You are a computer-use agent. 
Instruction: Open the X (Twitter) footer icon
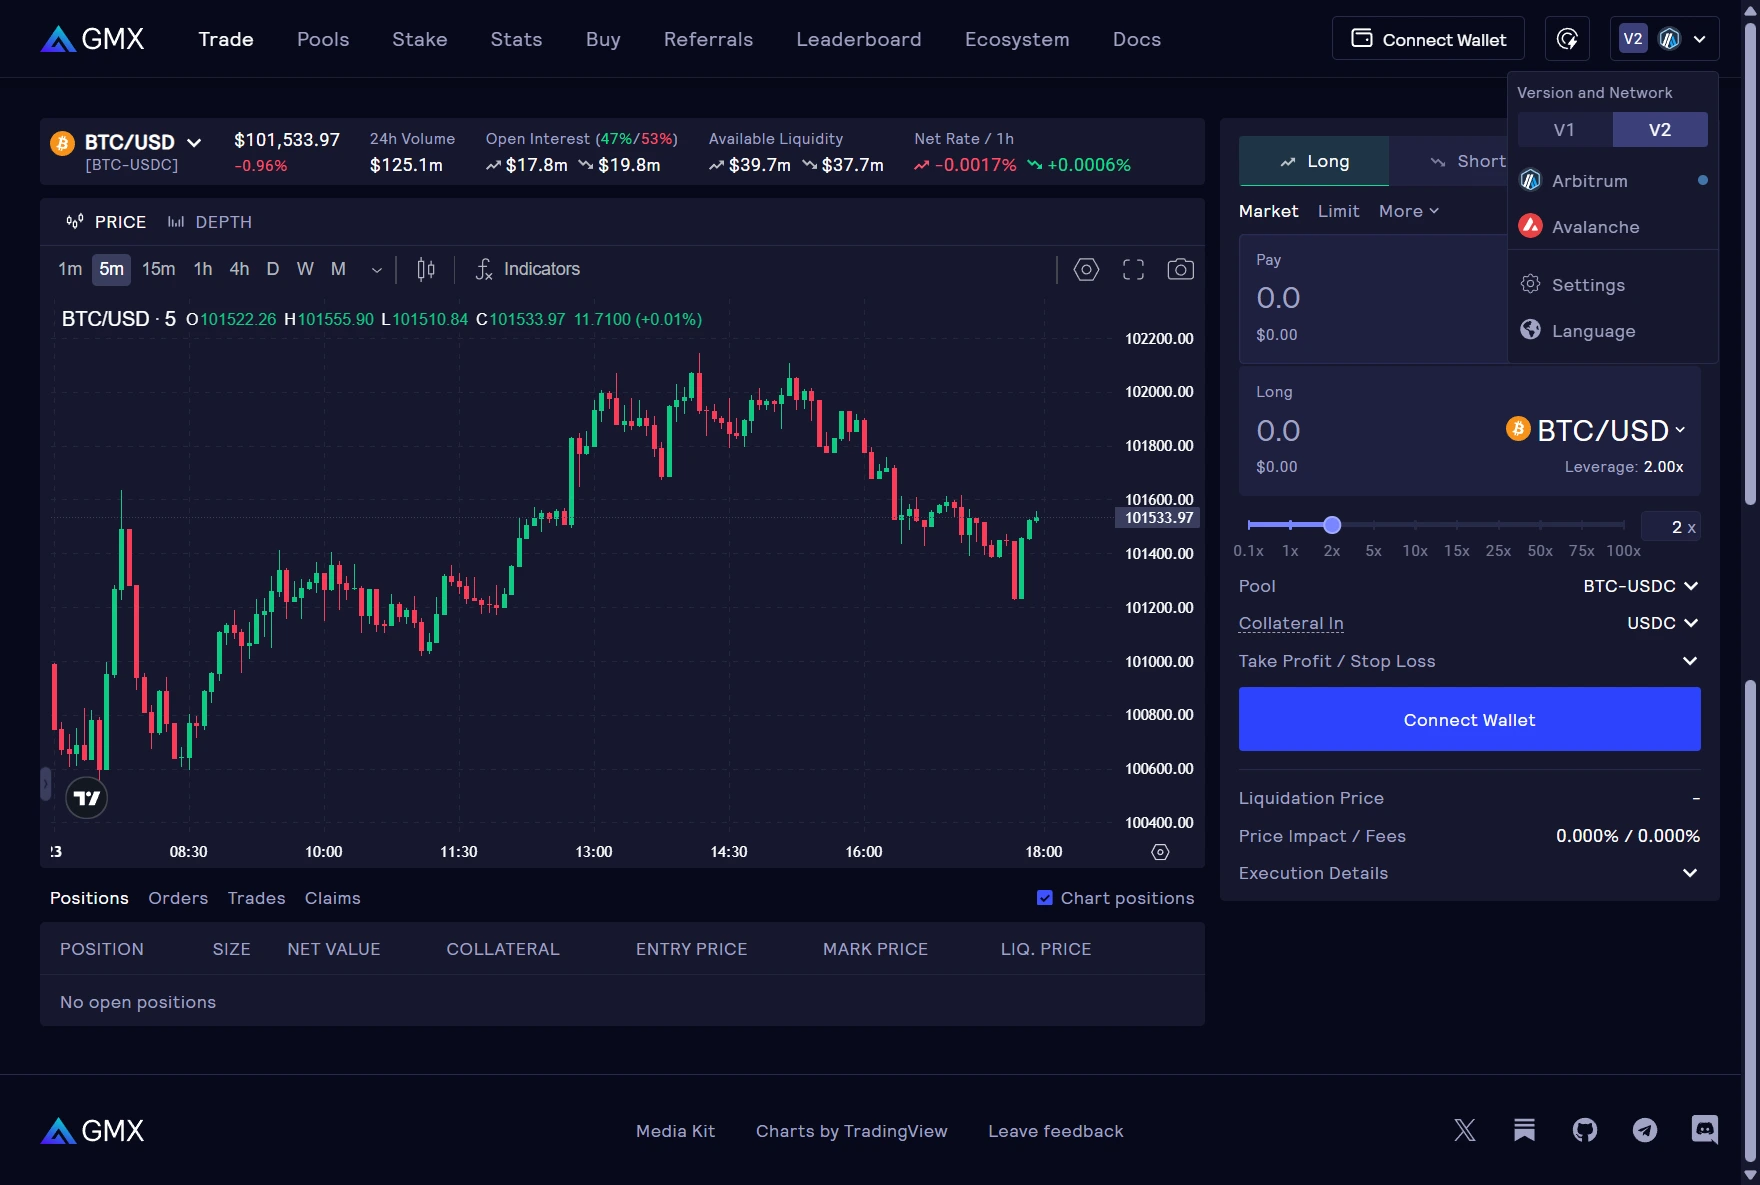1465,1130
